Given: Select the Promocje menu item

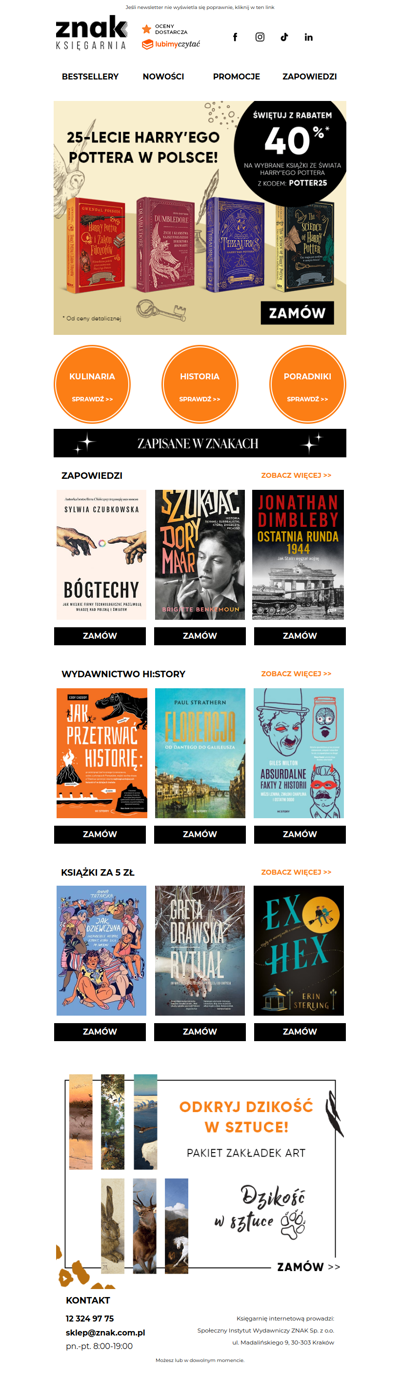Looking at the screenshot, I should click(x=236, y=76).
